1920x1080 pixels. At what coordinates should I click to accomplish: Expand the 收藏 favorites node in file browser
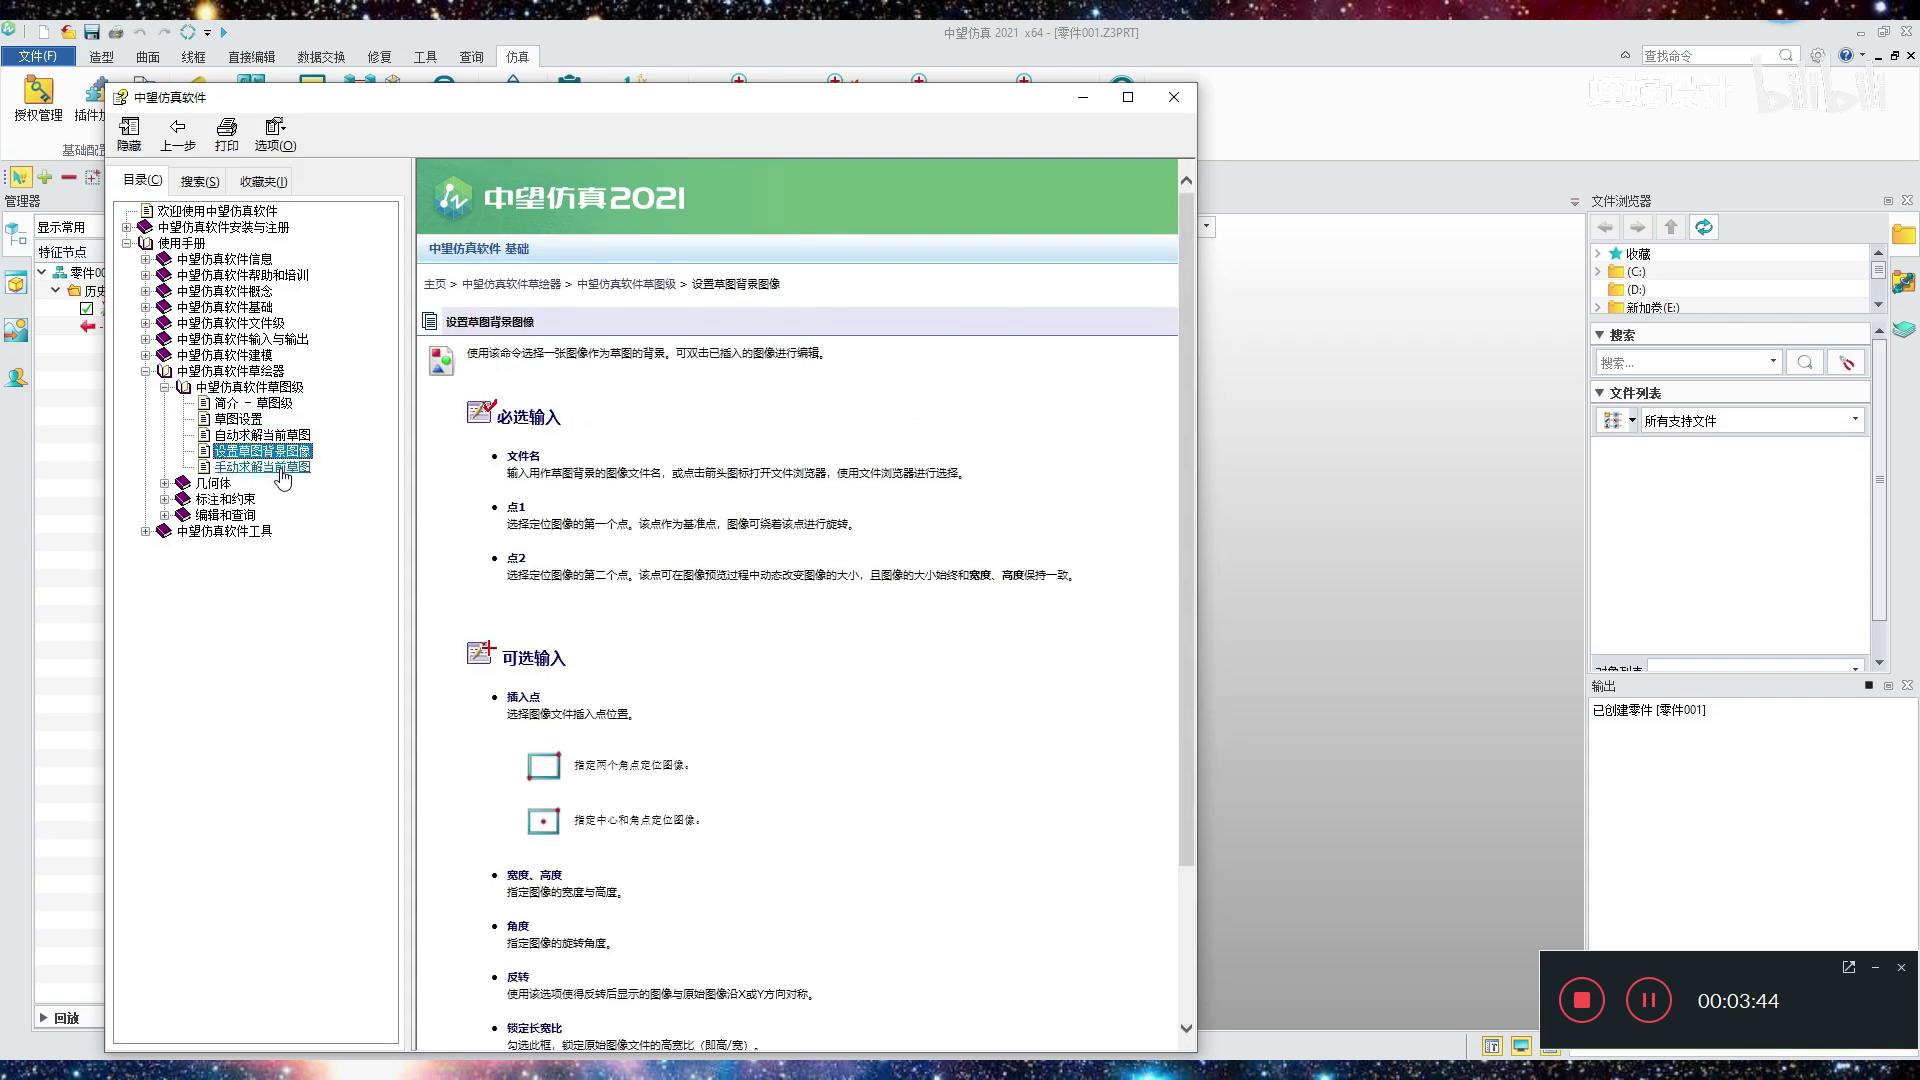(1598, 254)
